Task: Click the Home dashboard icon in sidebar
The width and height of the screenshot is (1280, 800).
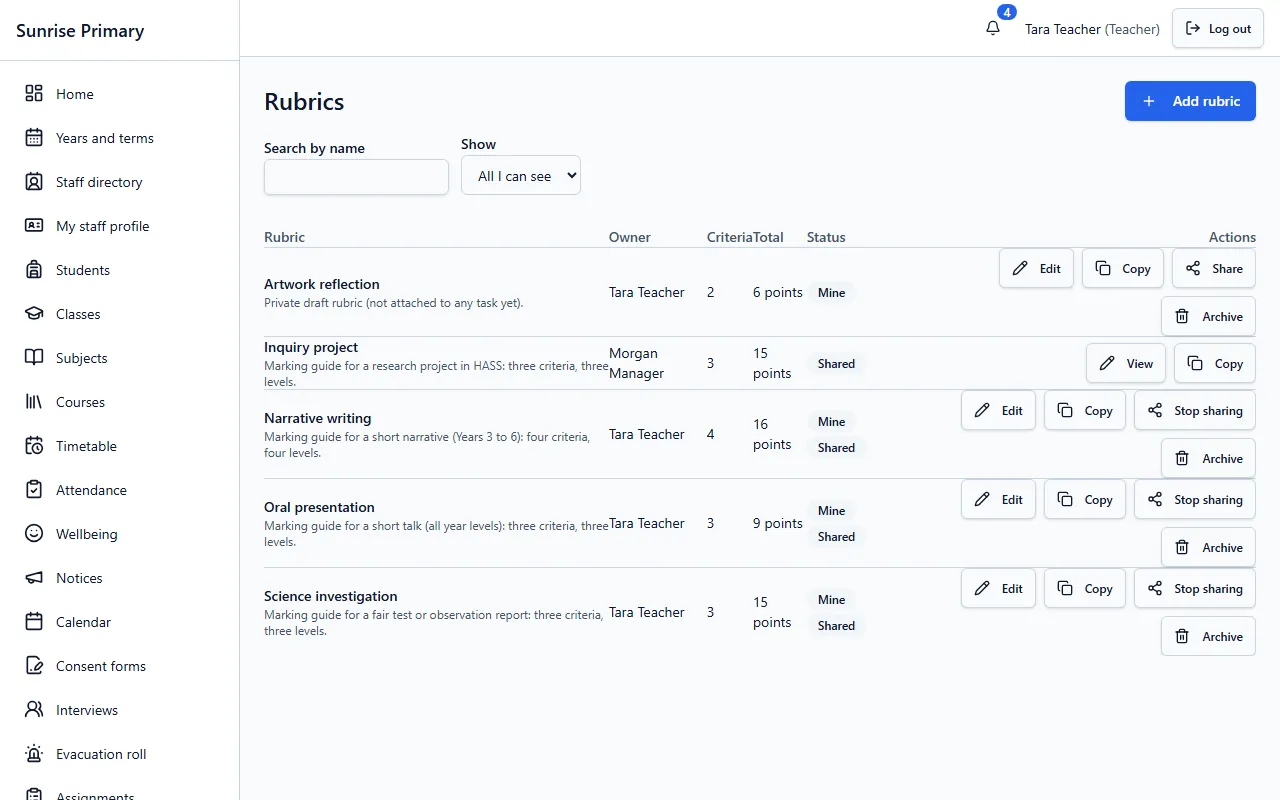Action: (34, 94)
